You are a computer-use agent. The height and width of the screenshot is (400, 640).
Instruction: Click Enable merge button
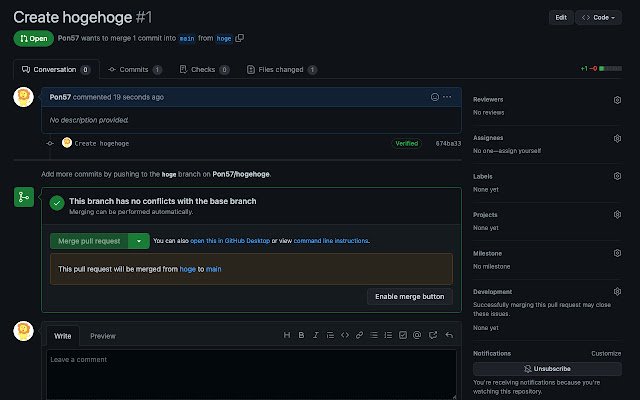(x=410, y=296)
